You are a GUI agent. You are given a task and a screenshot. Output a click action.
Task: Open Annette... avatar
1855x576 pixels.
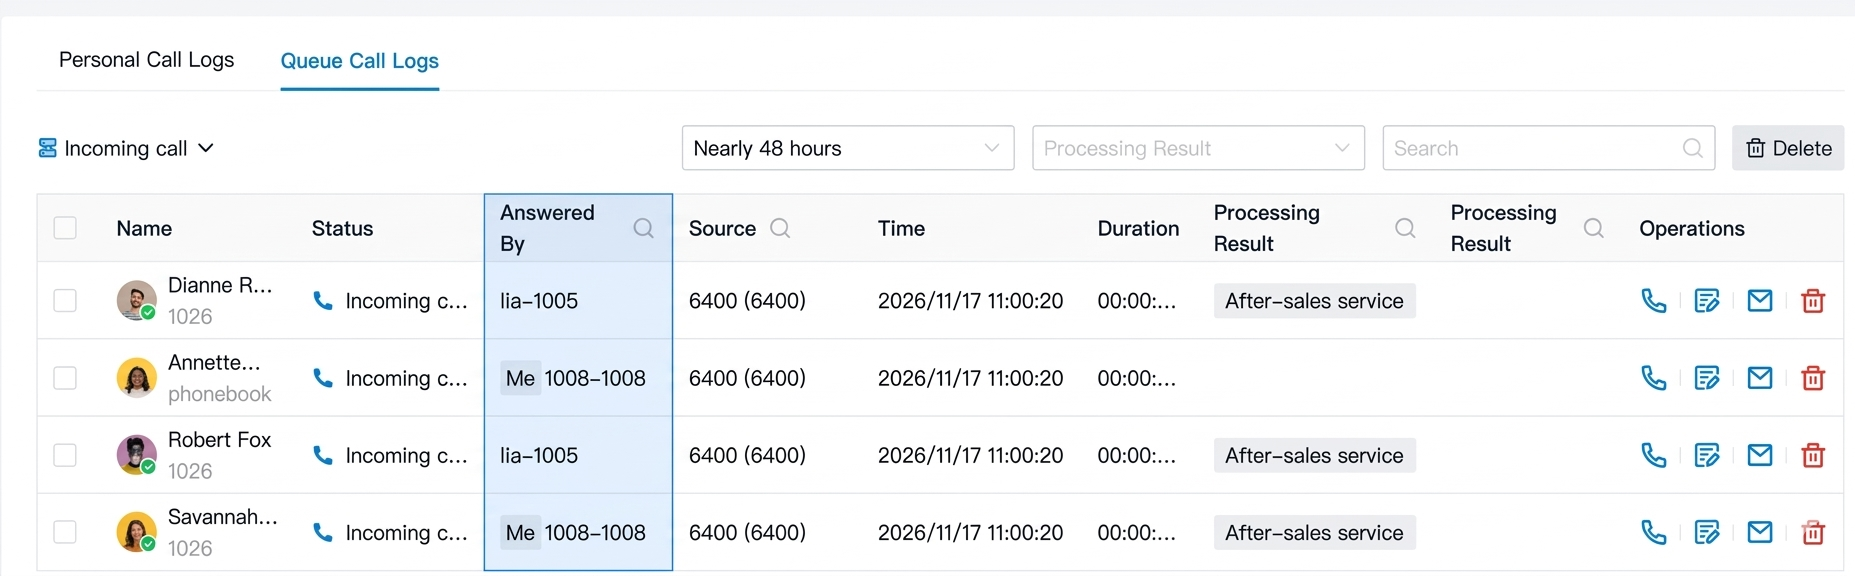click(x=136, y=377)
